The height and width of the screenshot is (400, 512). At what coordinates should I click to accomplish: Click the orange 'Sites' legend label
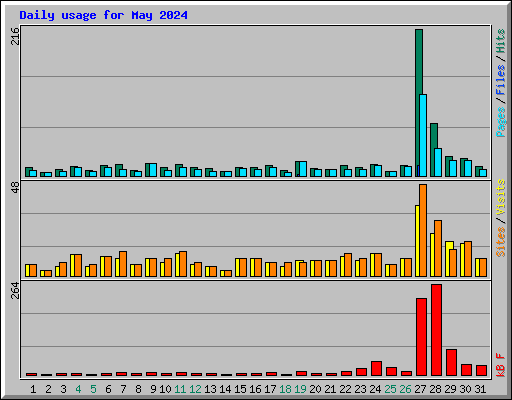(x=501, y=242)
